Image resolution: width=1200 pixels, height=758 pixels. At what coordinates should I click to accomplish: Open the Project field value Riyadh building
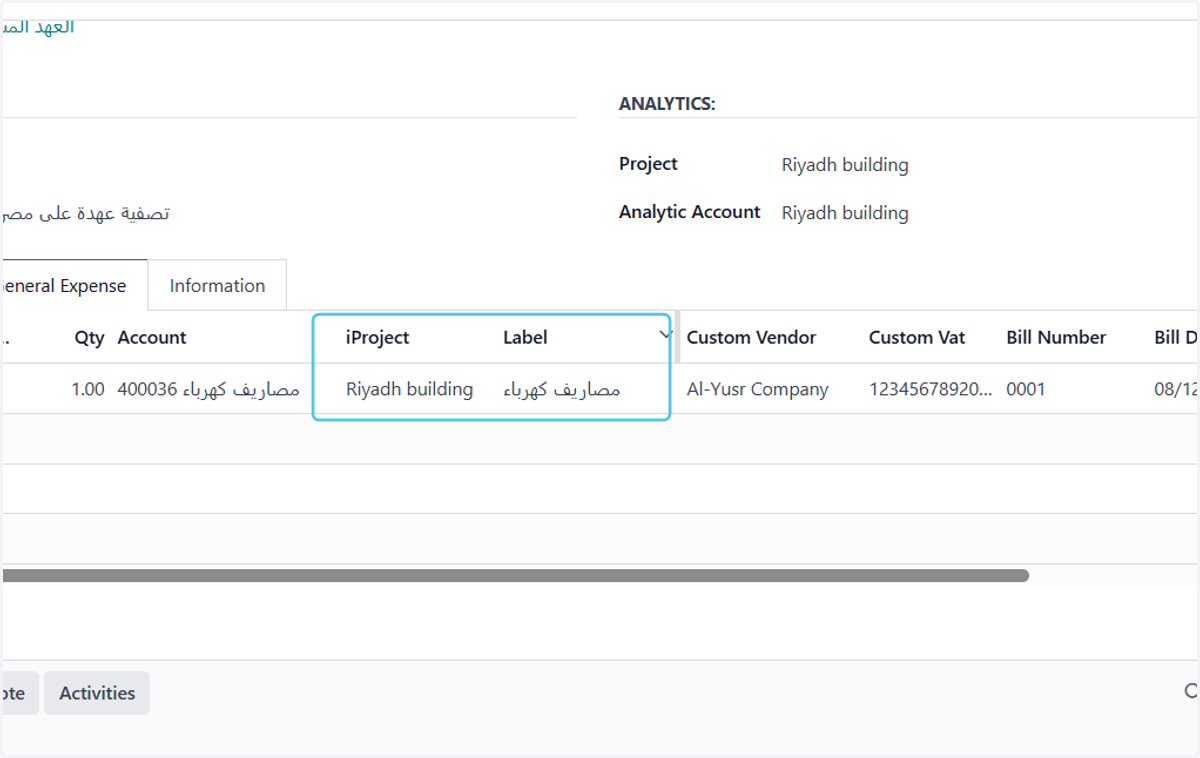(x=845, y=165)
